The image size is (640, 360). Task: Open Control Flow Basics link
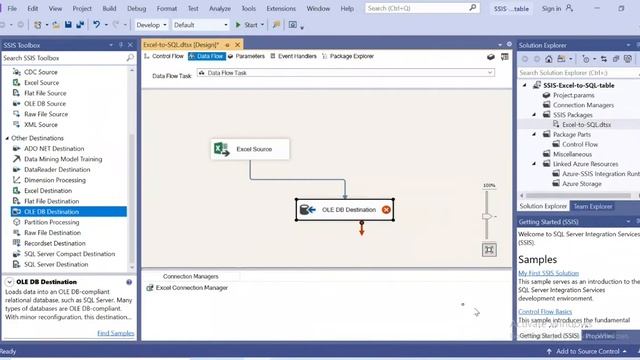pyautogui.click(x=545, y=311)
